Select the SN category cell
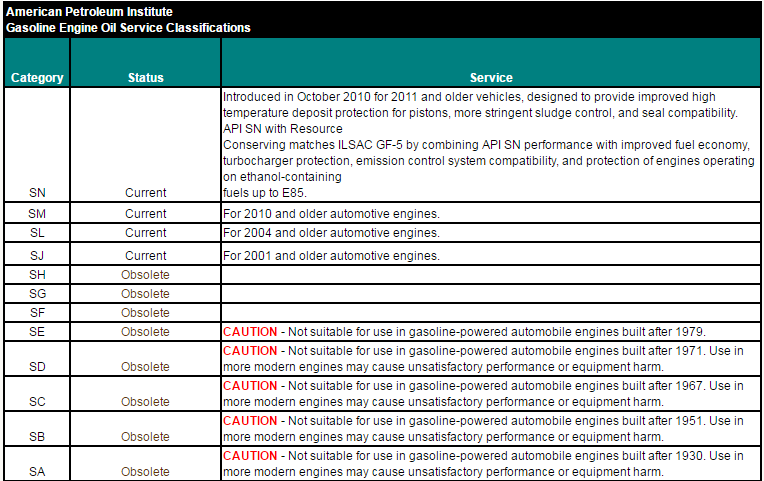 click(37, 192)
